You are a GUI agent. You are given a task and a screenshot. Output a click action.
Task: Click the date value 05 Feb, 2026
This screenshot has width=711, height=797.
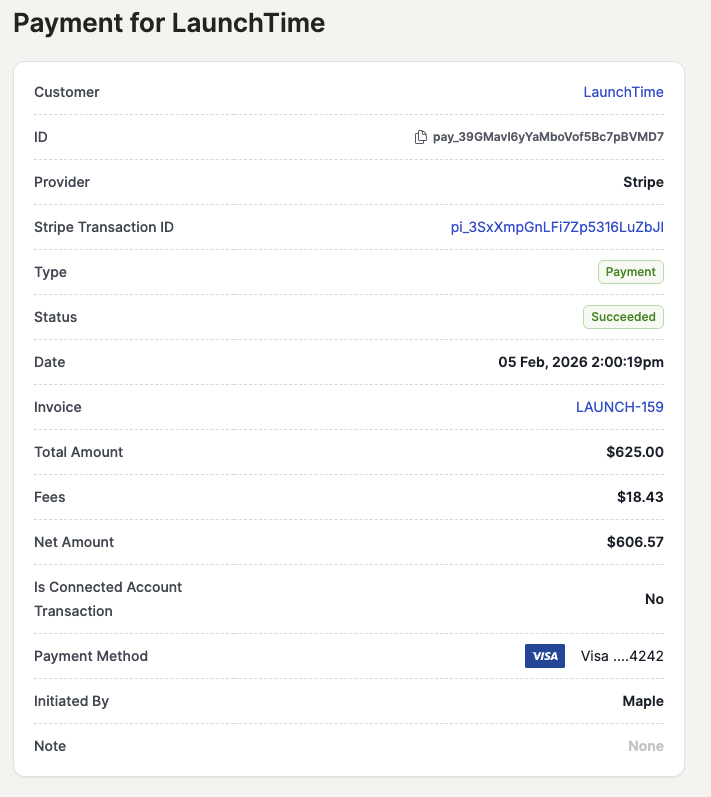click(580, 362)
